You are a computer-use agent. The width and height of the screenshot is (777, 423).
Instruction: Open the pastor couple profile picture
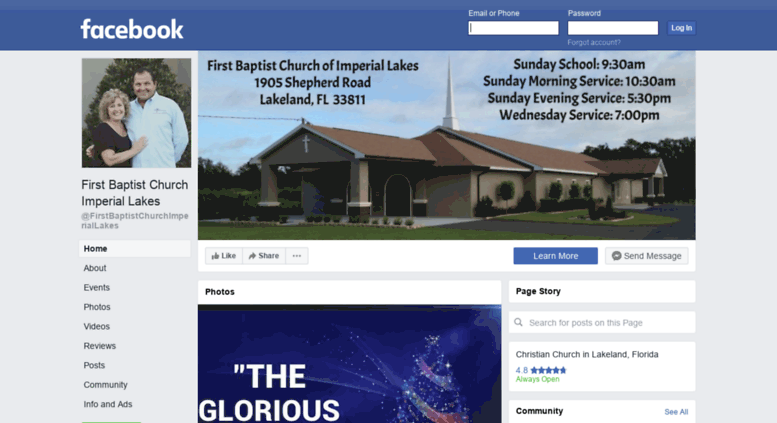tap(136, 113)
